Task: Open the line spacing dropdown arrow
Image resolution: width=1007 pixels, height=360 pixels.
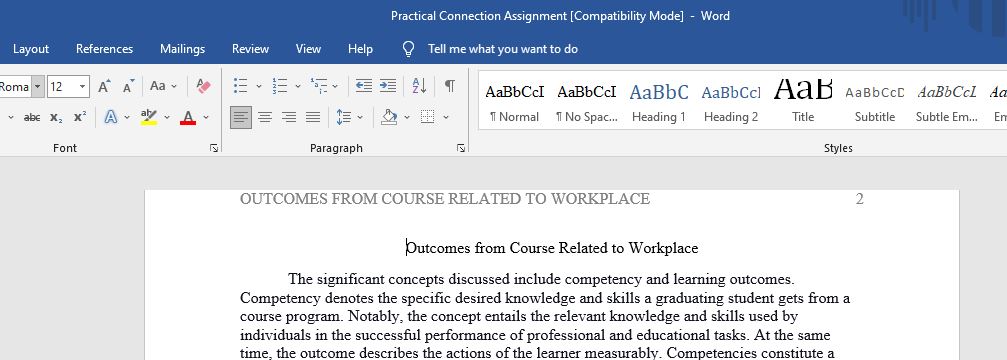Action: (360, 117)
